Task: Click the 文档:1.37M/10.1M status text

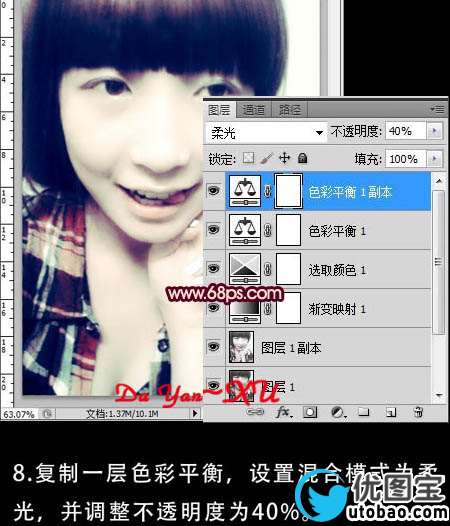Action: point(121,414)
